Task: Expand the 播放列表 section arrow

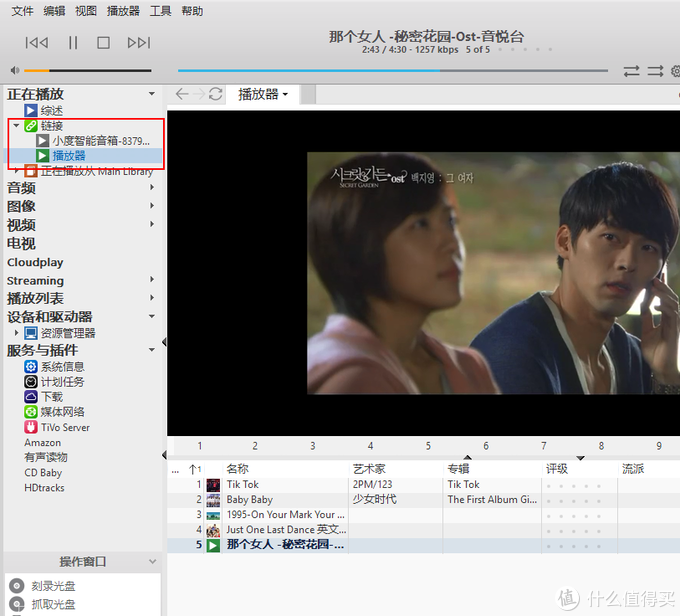Action: point(152,298)
